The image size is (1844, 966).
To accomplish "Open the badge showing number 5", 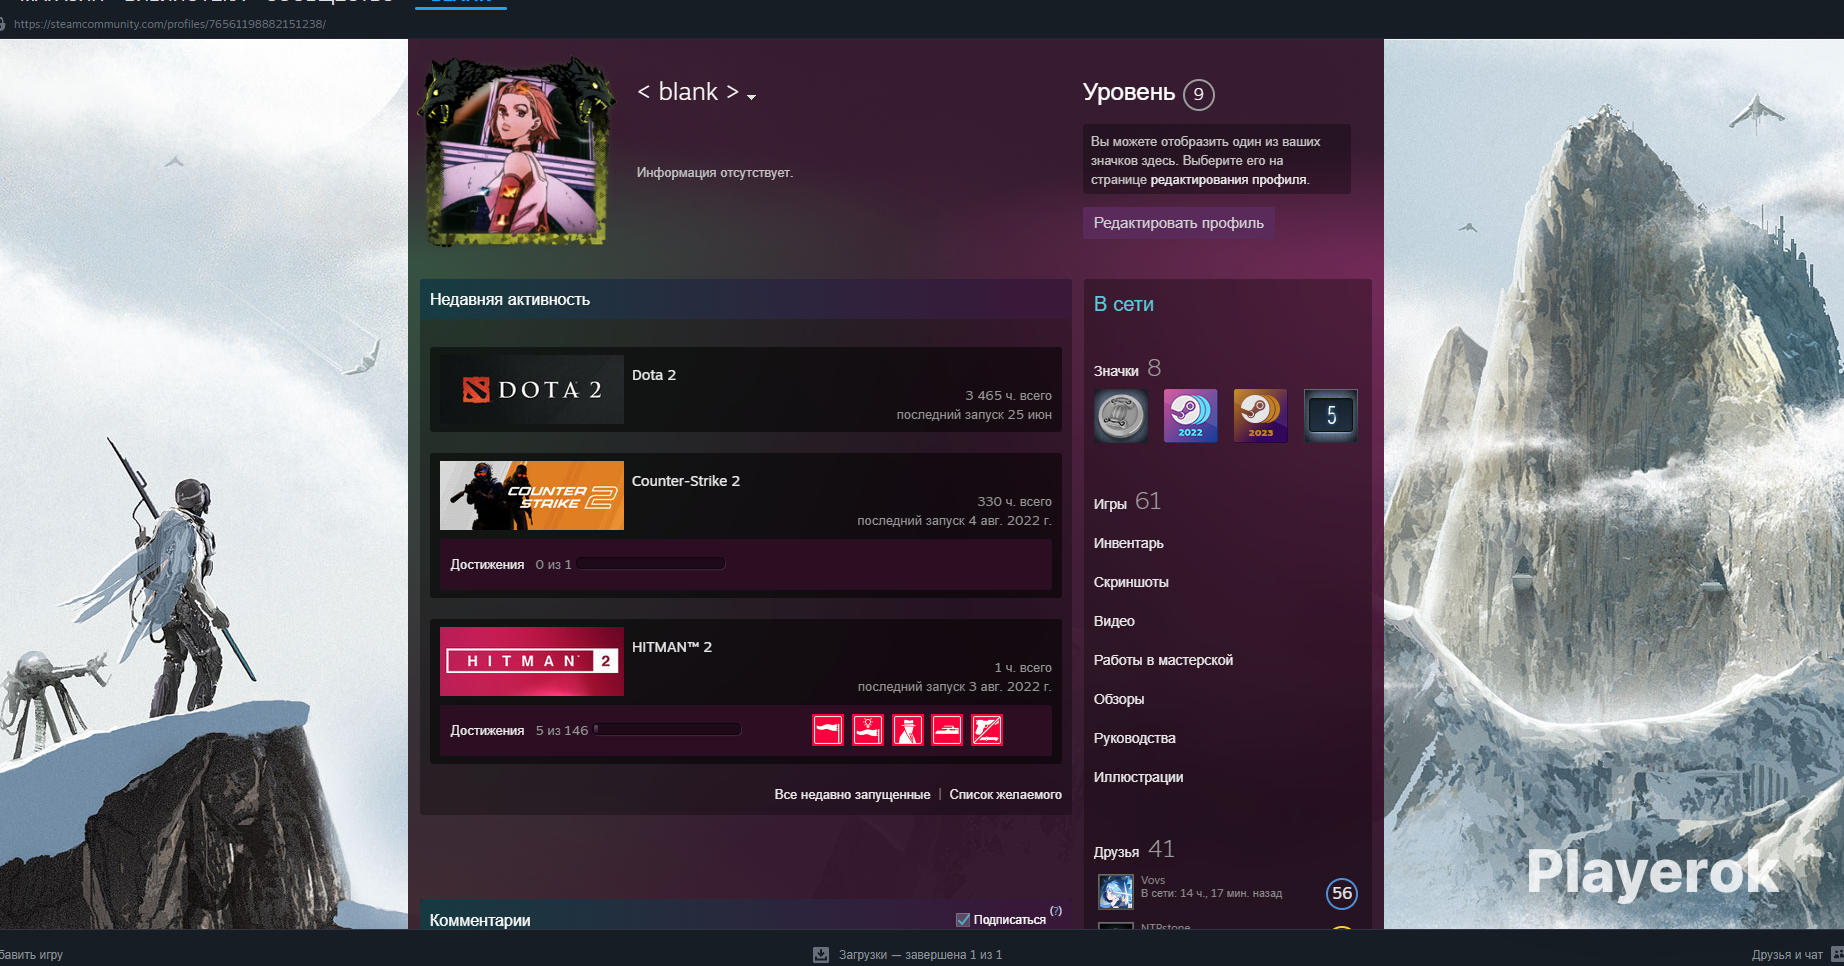I will (1331, 416).
